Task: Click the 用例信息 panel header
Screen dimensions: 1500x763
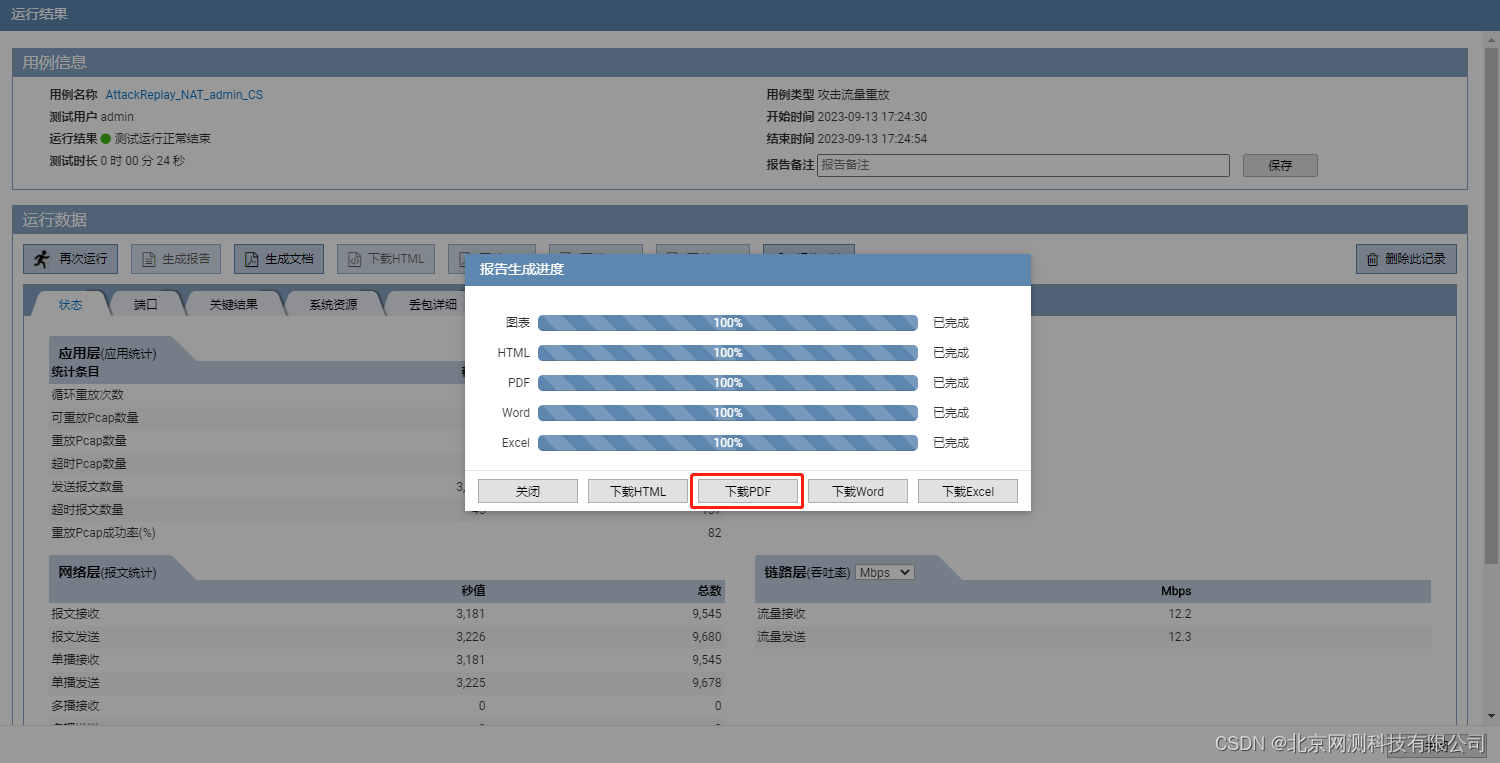Action: click(x=740, y=62)
